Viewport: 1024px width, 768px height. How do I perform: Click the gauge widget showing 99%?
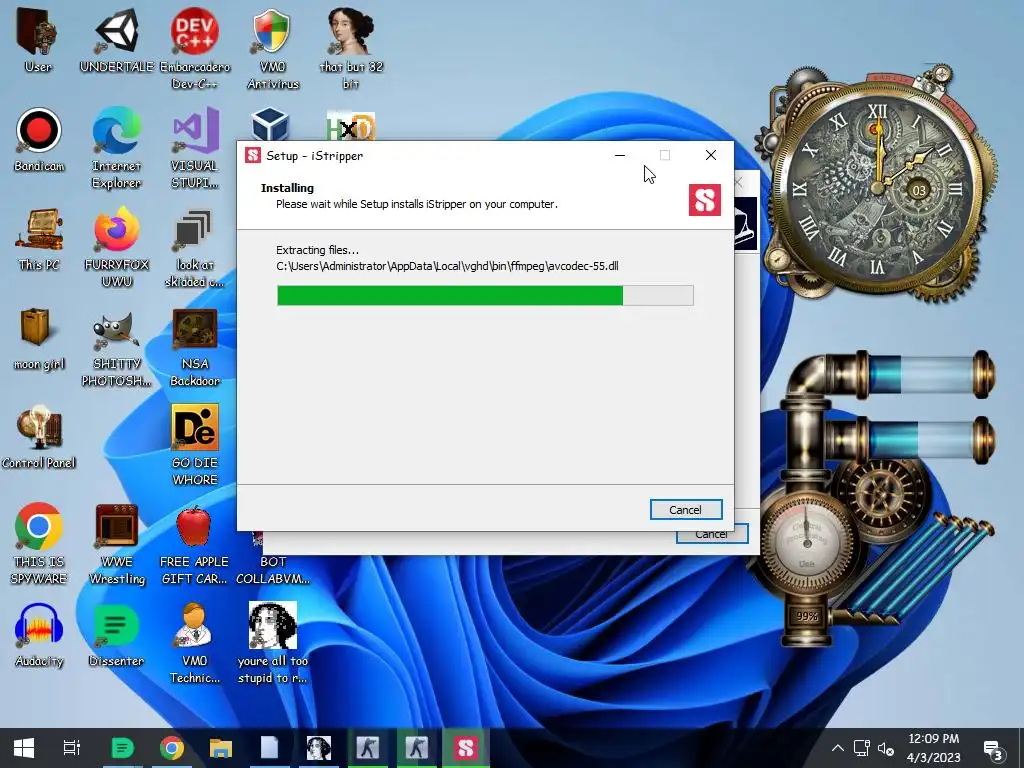807,616
